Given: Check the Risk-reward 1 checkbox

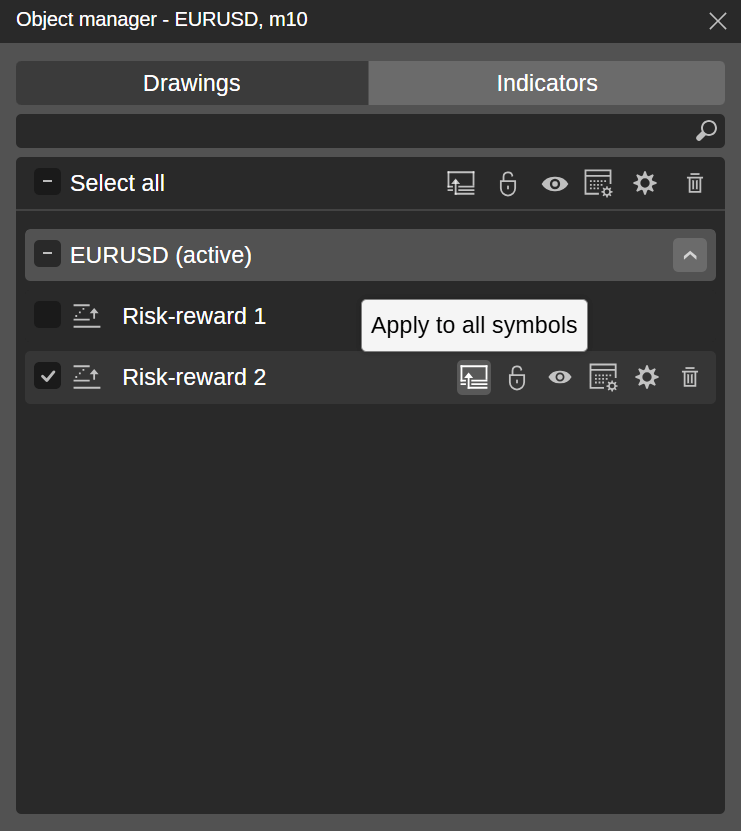Looking at the screenshot, I should (47, 315).
